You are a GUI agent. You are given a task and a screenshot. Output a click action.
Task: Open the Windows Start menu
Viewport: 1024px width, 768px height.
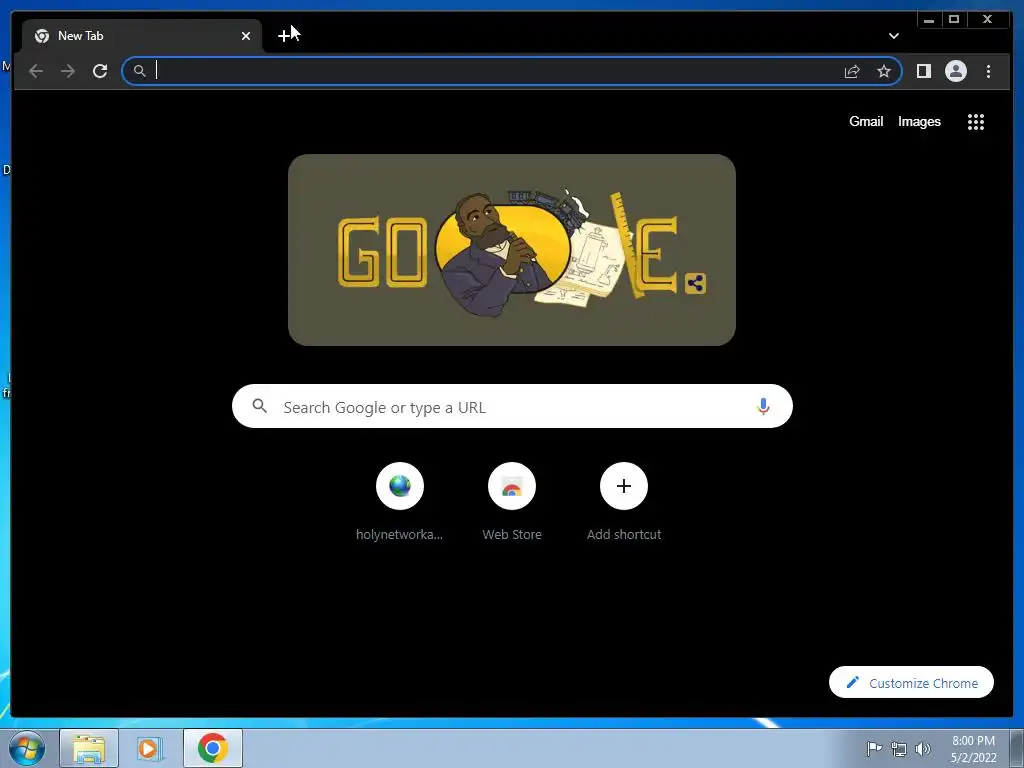click(x=27, y=748)
